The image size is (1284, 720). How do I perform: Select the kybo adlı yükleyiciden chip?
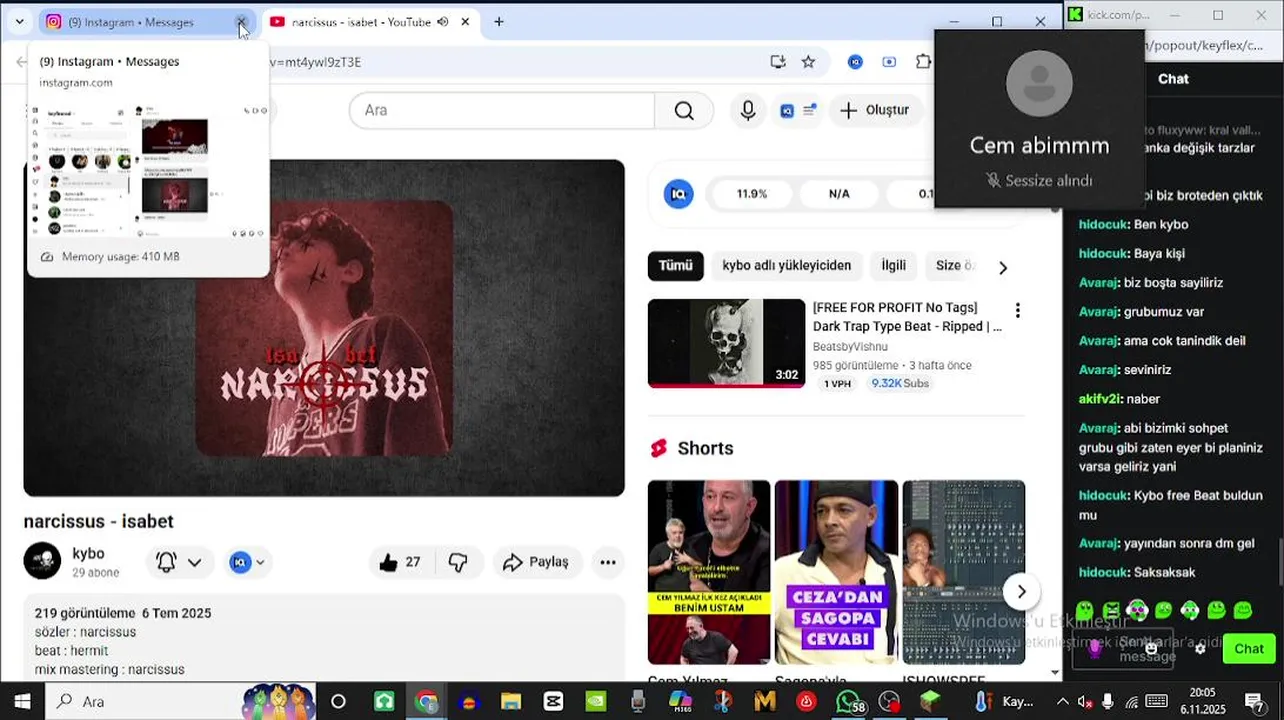click(x=787, y=266)
